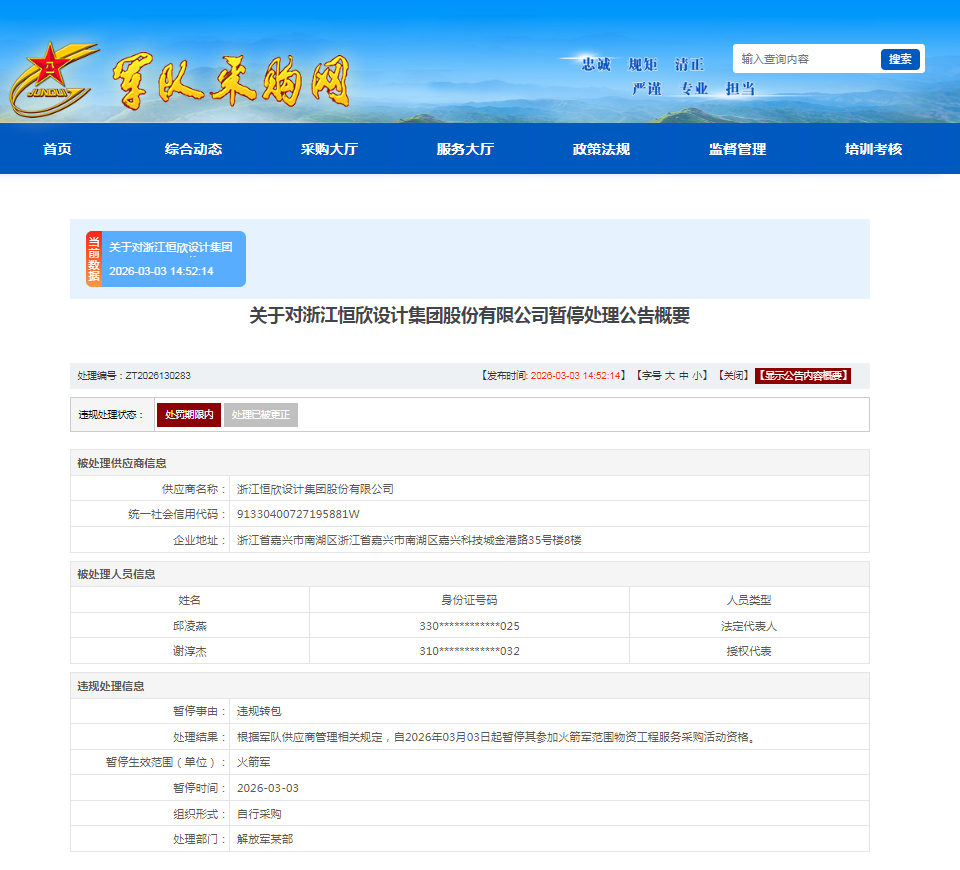Set font size to 中
The image size is (960, 870).
coord(684,376)
